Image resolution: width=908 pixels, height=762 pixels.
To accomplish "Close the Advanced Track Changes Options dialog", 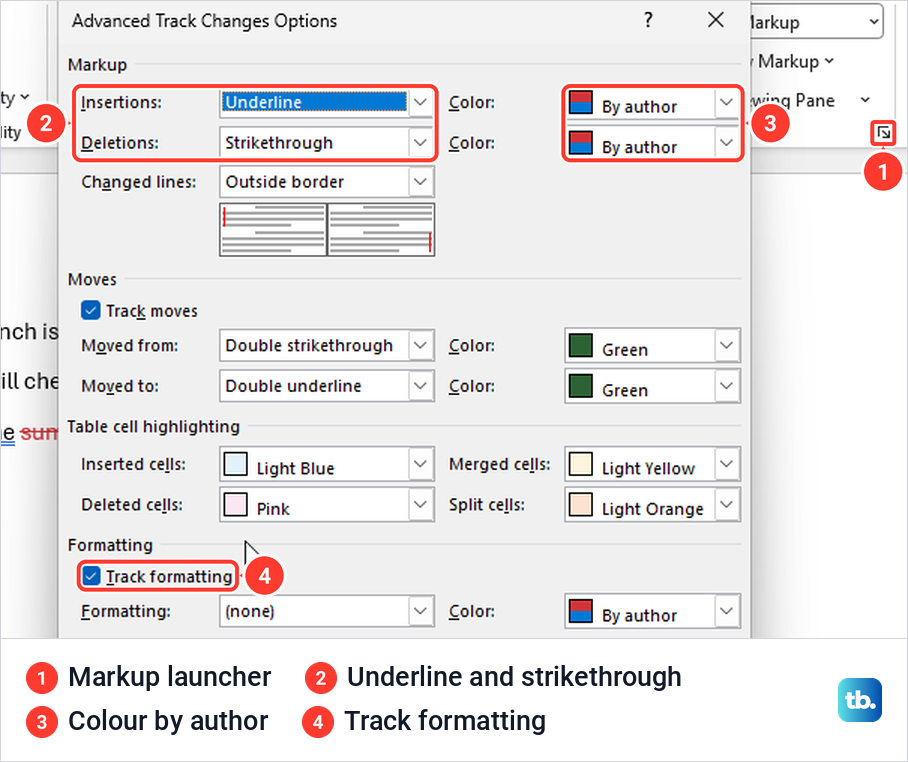I will [716, 20].
